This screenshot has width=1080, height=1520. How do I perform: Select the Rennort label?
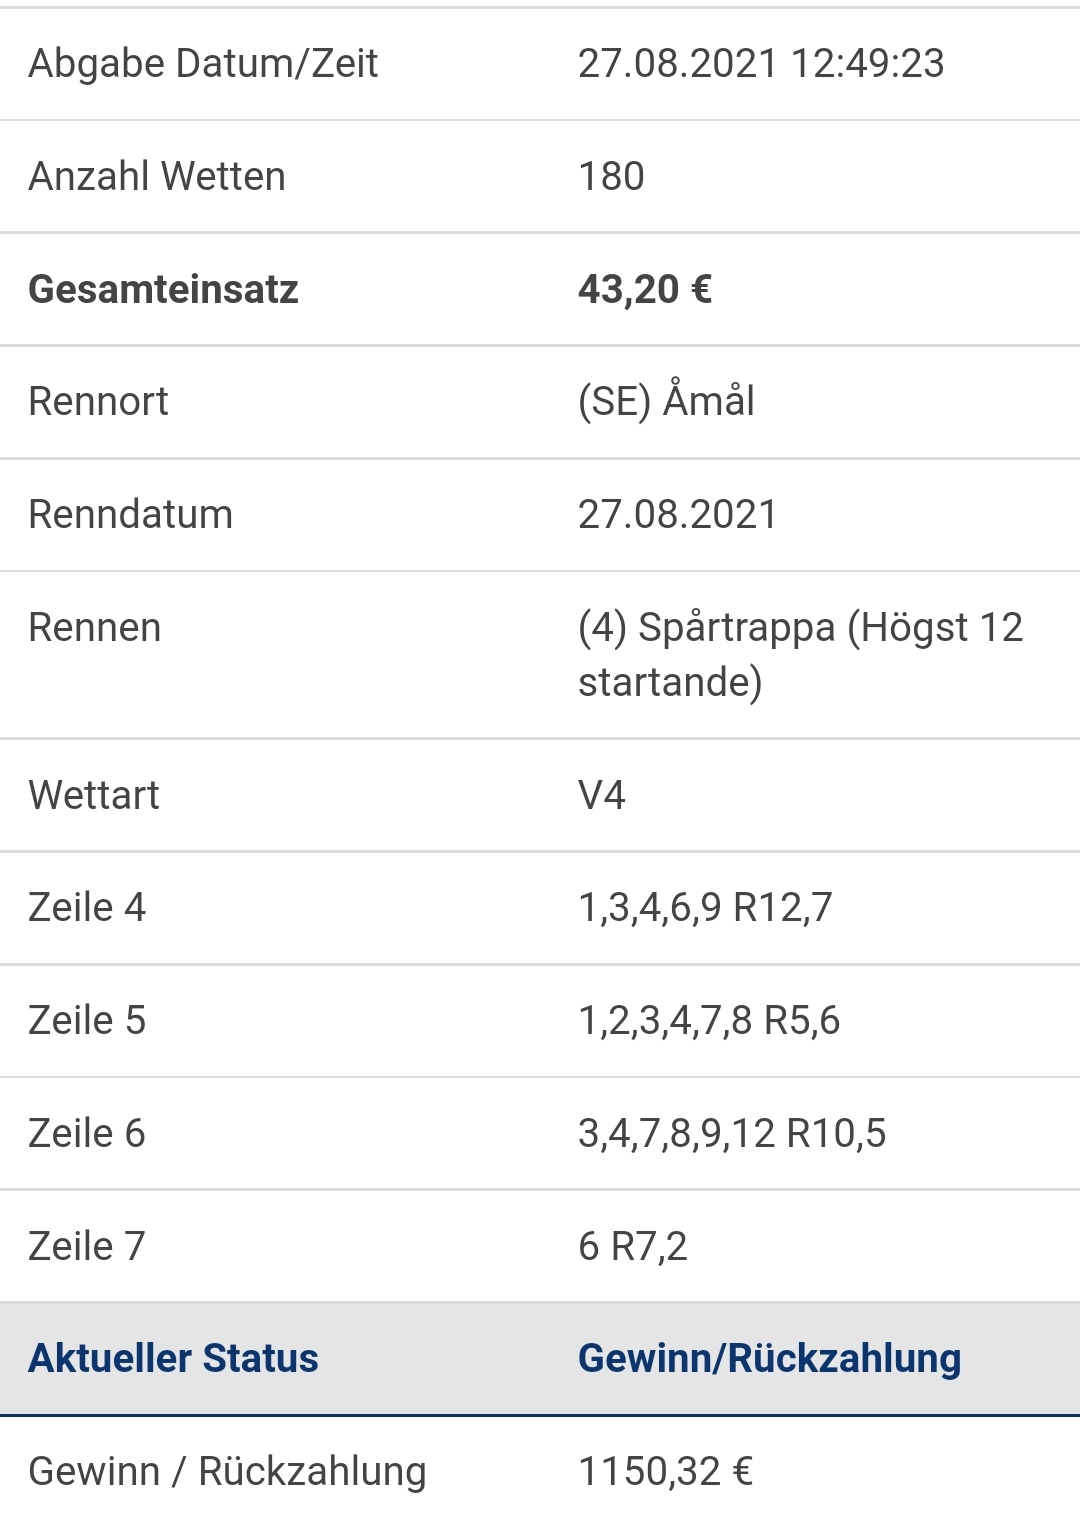click(98, 402)
